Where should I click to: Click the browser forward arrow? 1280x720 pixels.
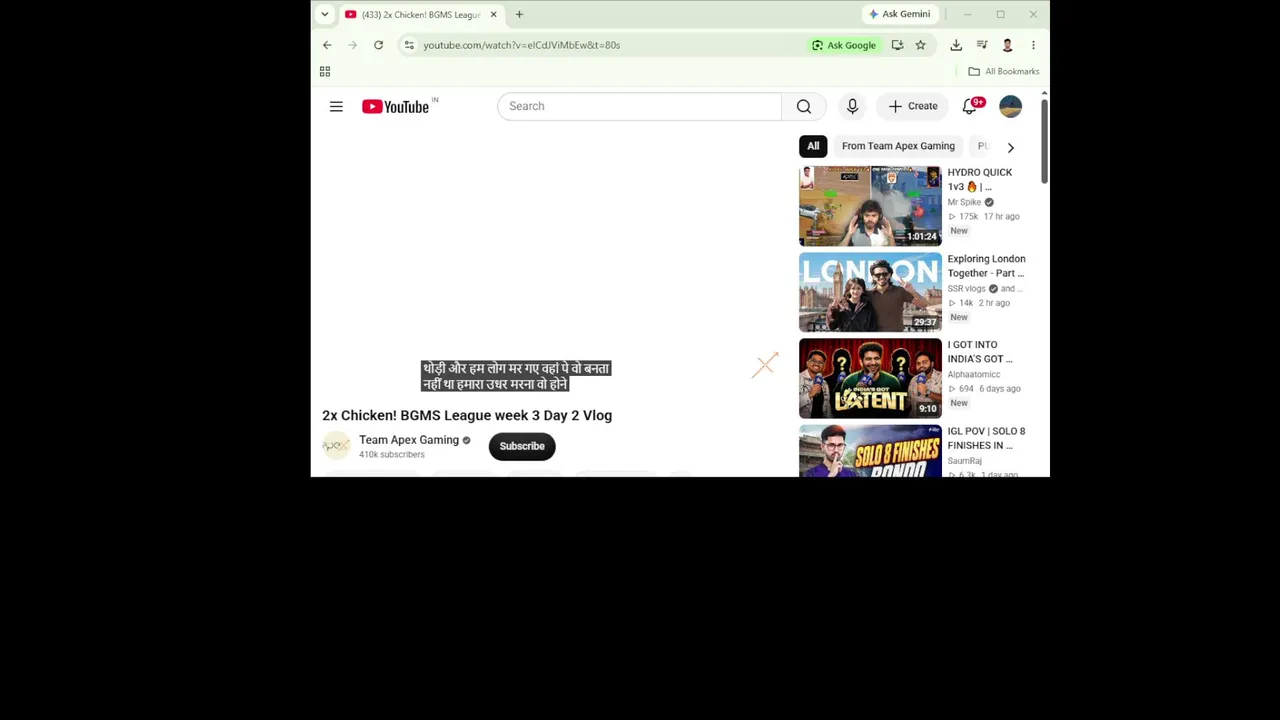(352, 45)
